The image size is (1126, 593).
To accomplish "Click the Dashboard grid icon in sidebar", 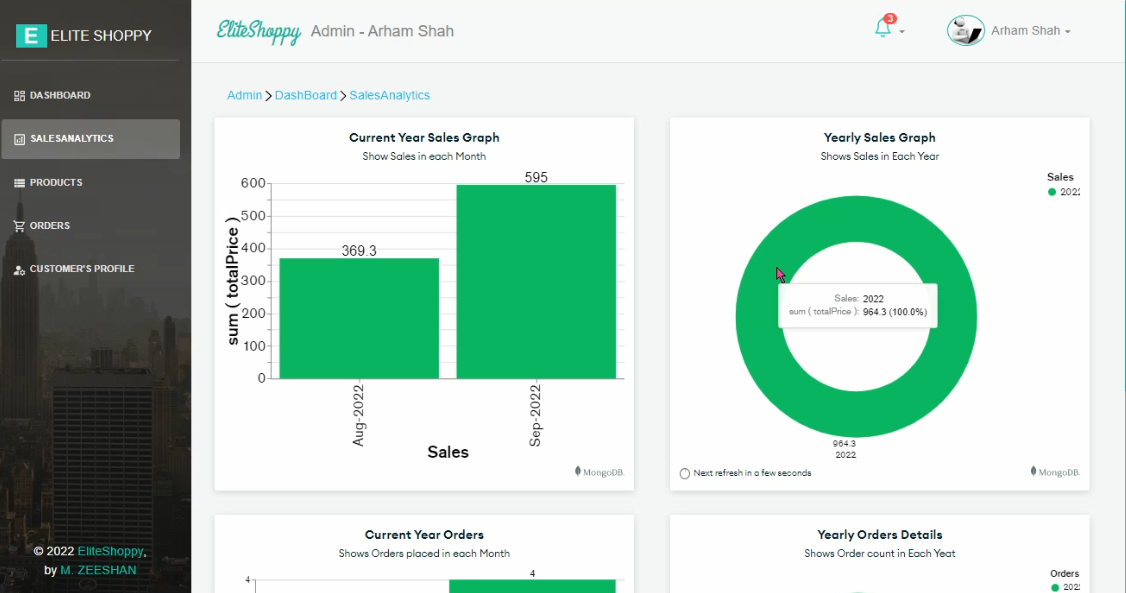I will point(19,95).
